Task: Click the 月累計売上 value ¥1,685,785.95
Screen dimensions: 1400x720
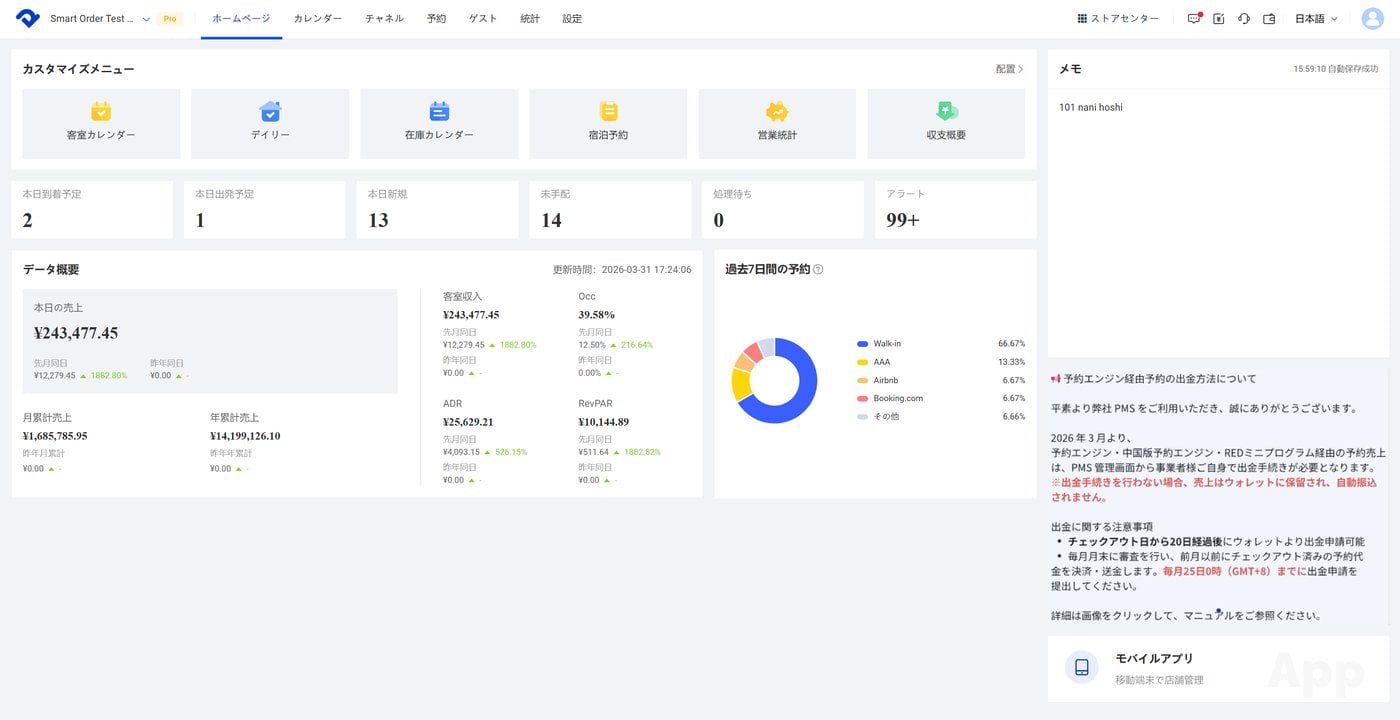Action: pos(55,436)
